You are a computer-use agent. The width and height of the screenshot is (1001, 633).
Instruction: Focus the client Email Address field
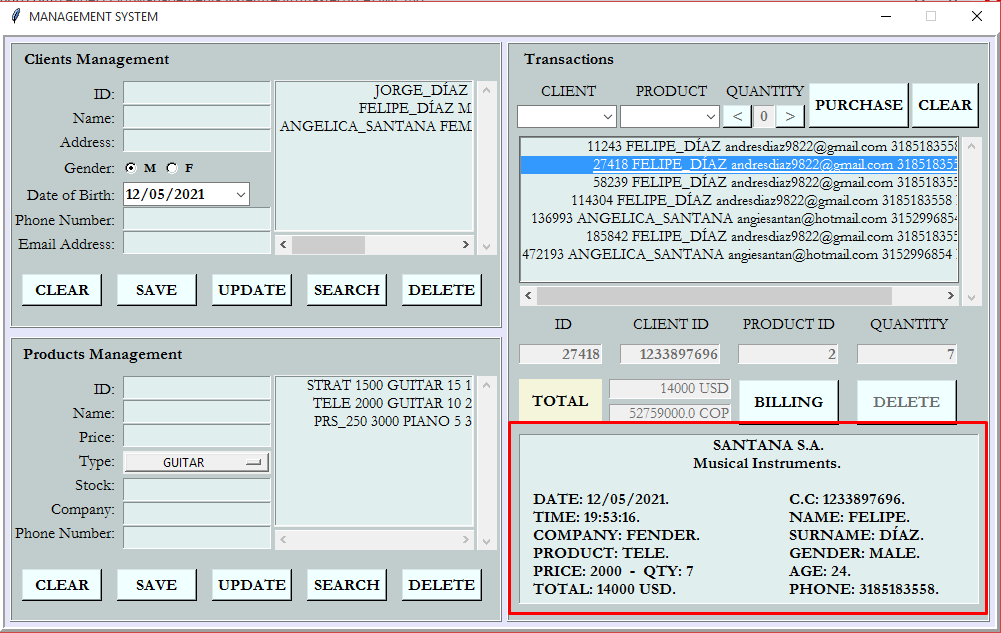[x=197, y=243]
